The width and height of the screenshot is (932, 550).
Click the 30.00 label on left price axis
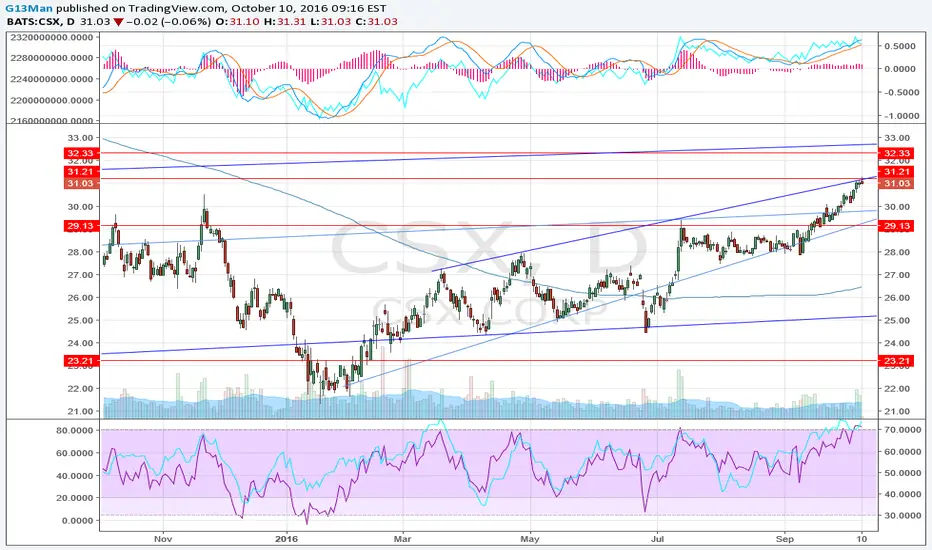click(x=80, y=207)
